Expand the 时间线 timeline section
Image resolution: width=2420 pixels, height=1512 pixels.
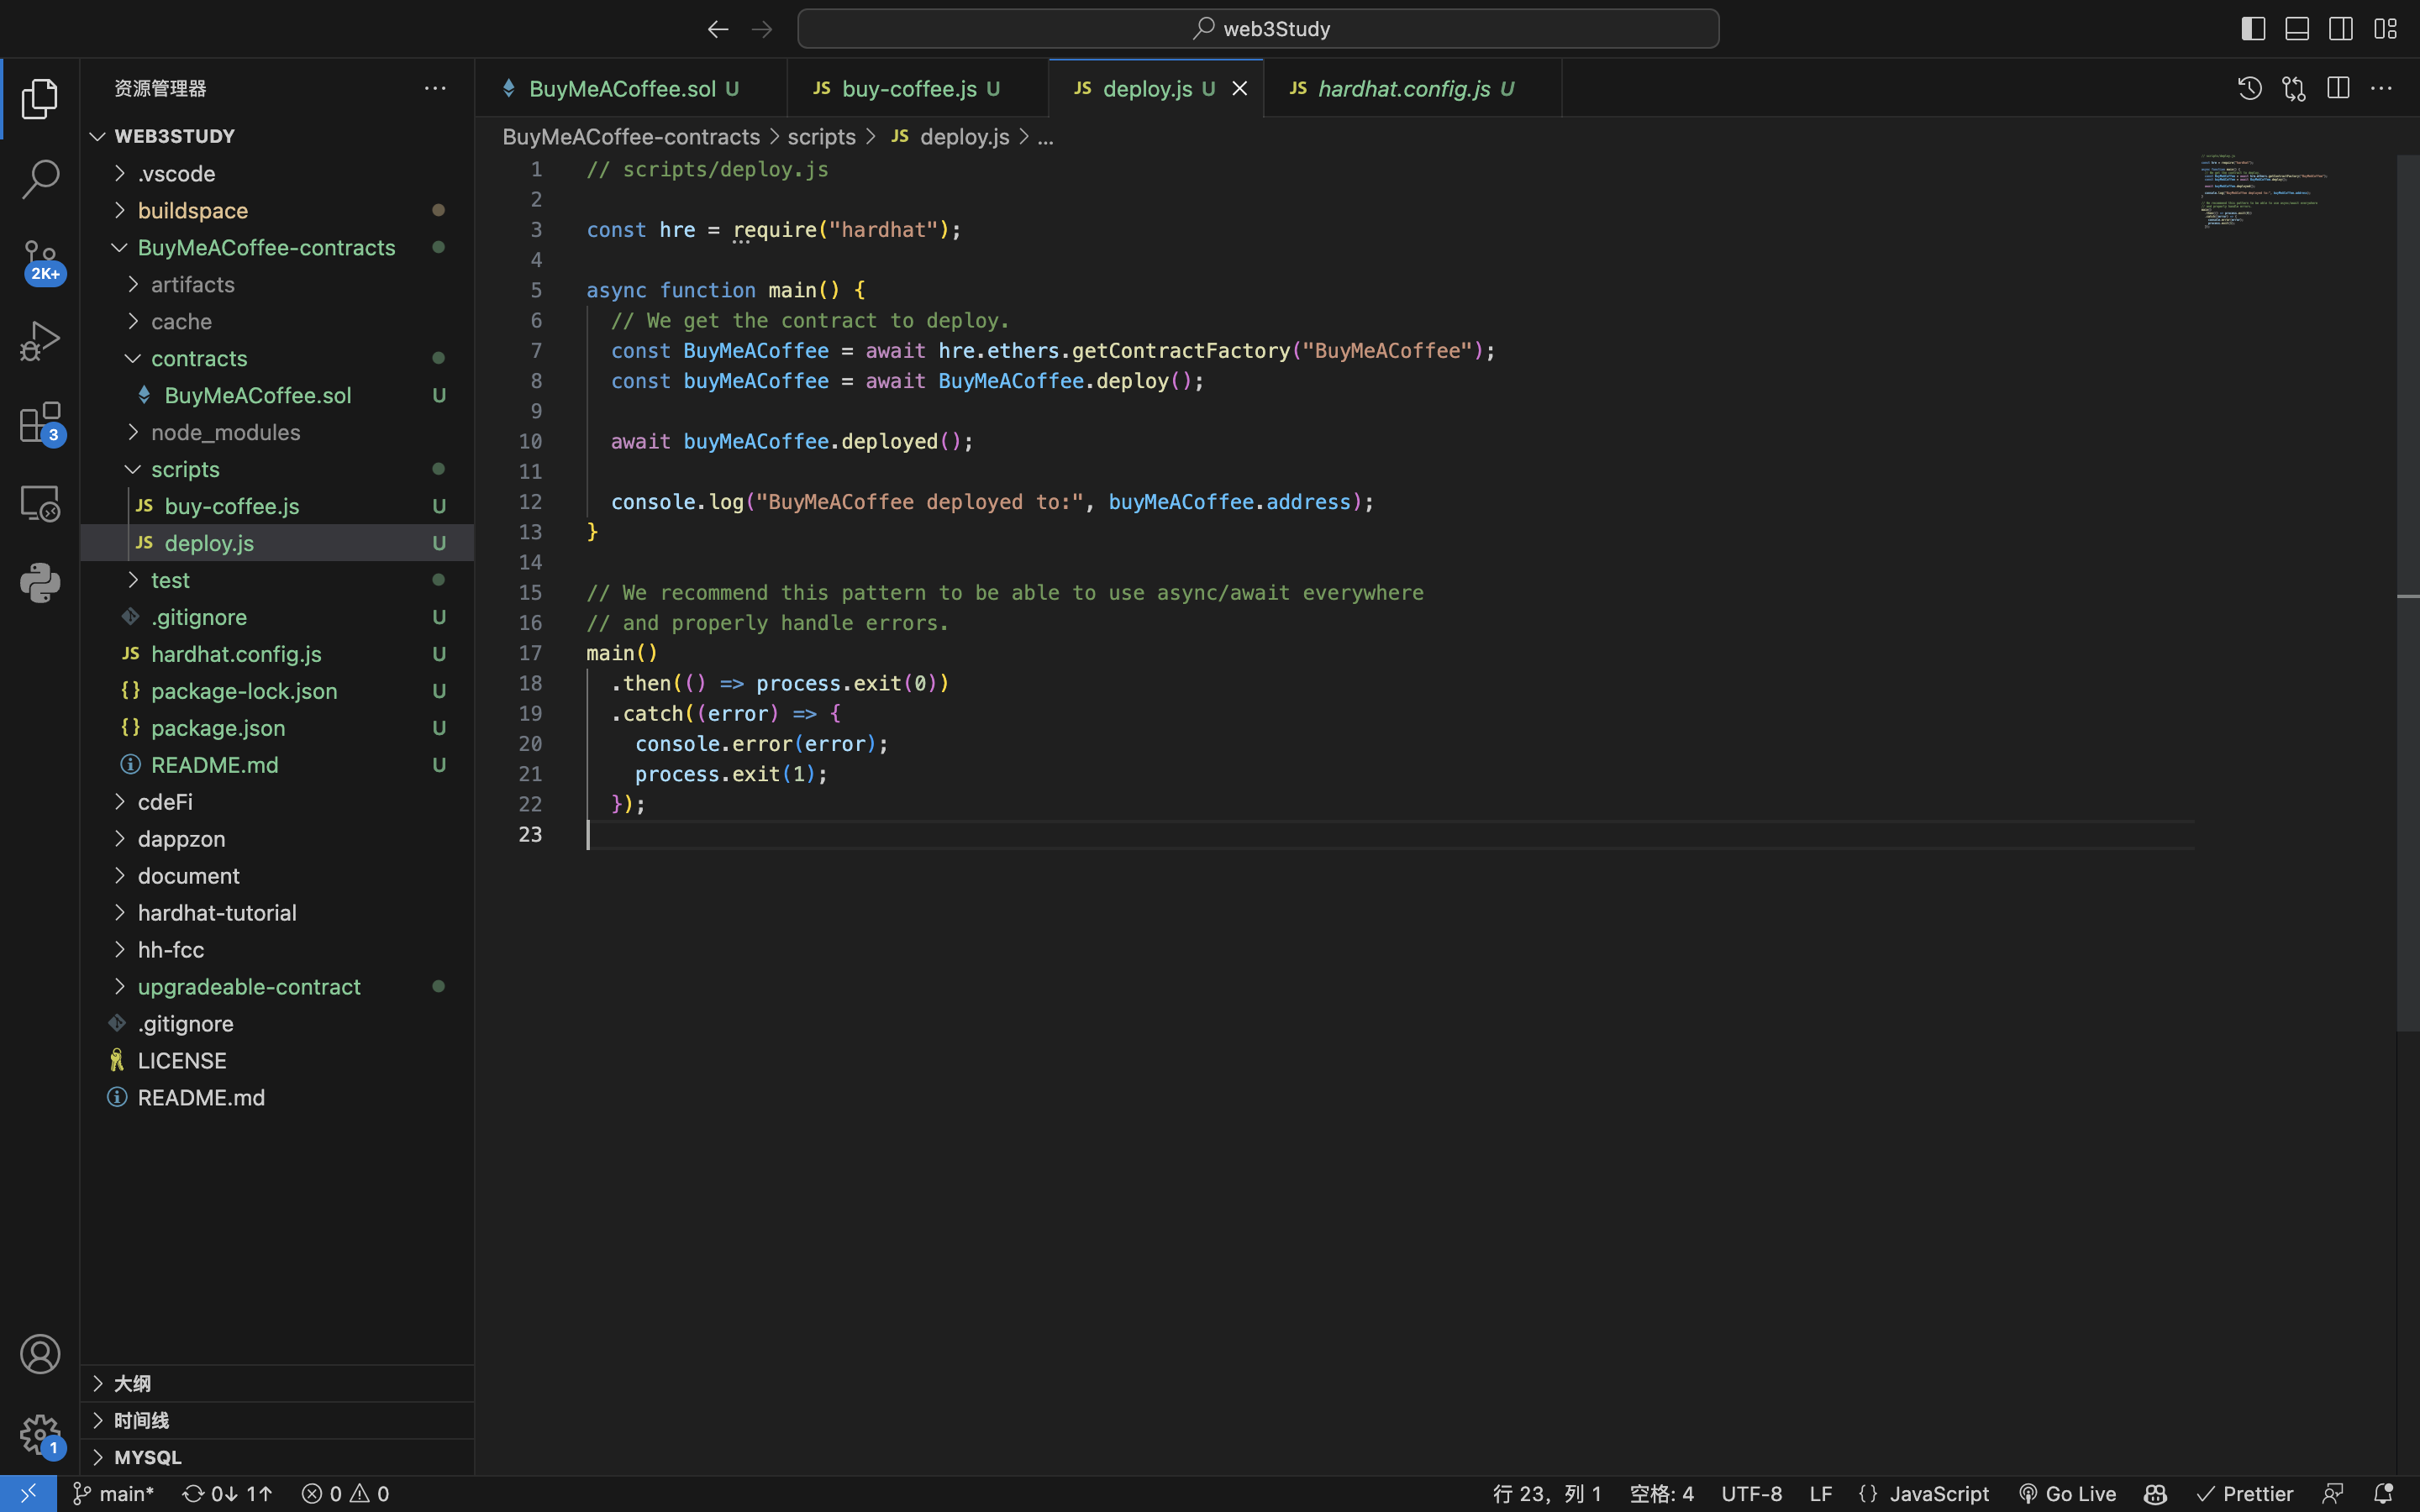[x=277, y=1421]
